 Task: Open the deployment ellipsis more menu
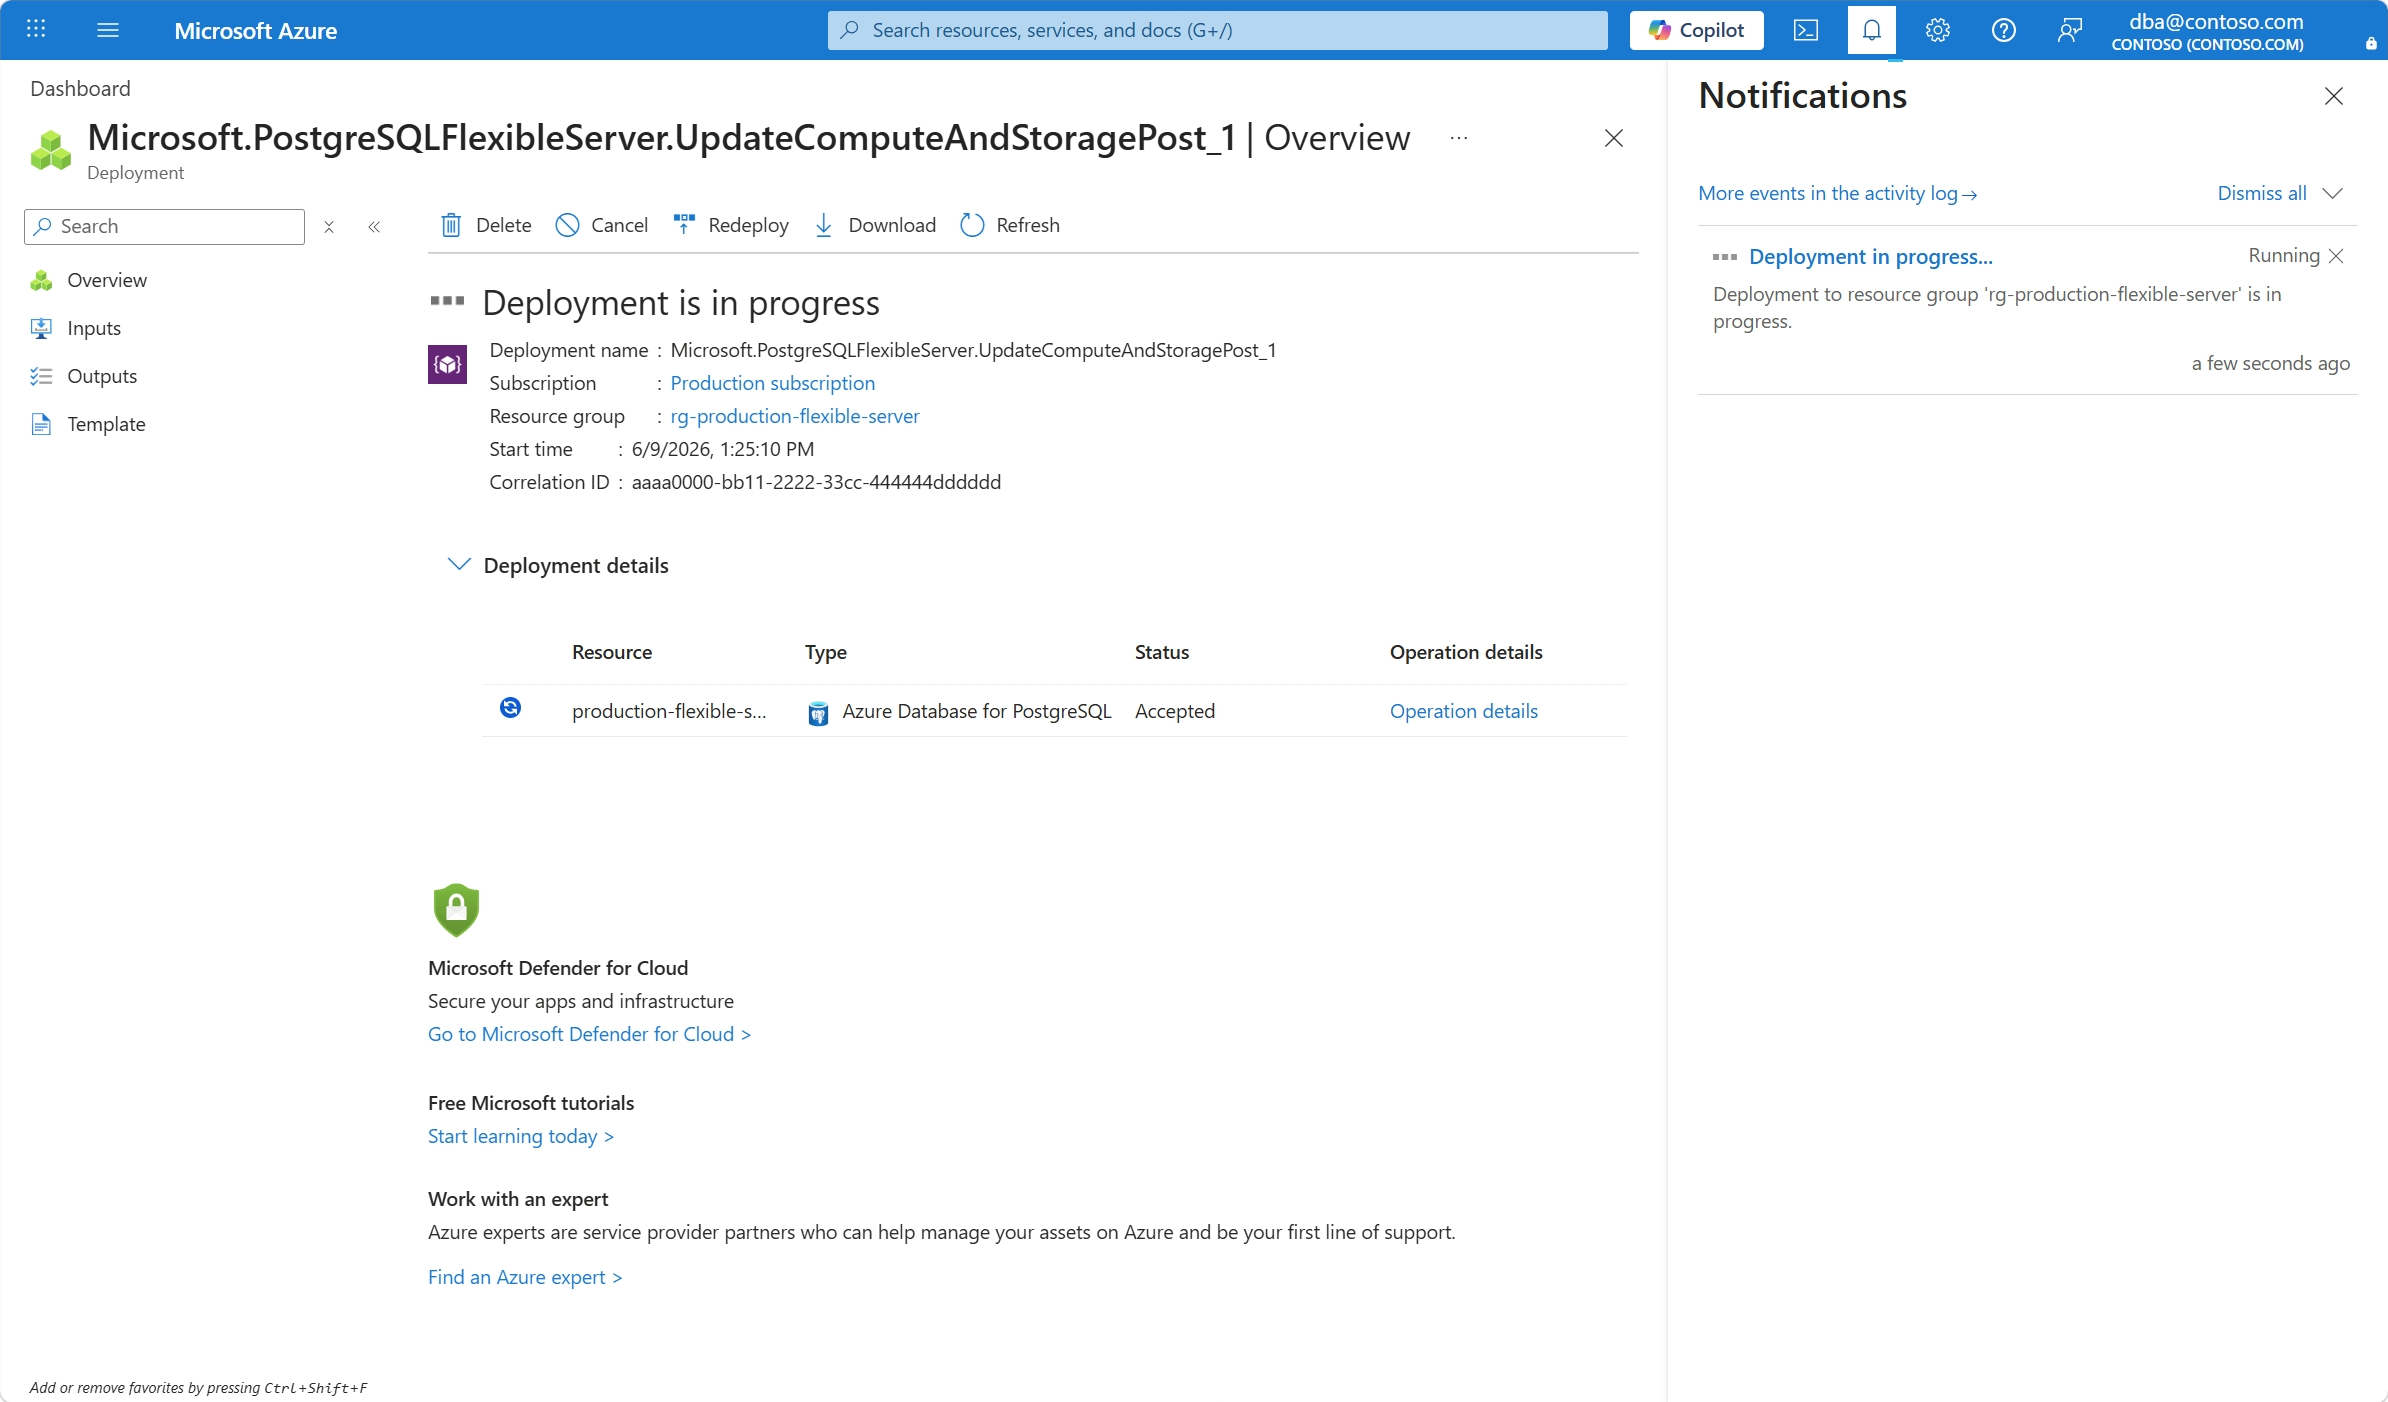click(x=1459, y=138)
